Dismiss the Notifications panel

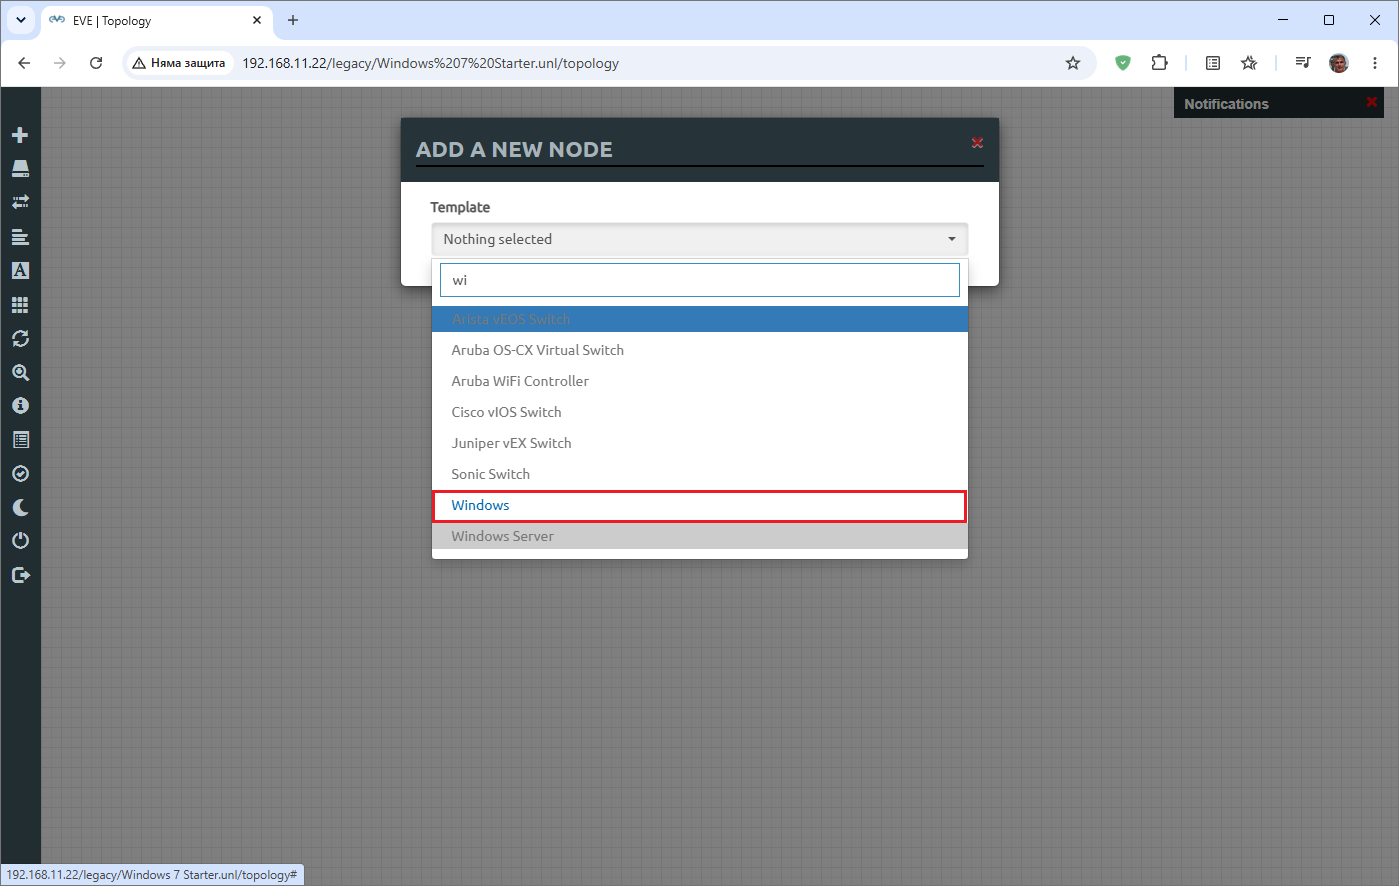[x=1371, y=102]
